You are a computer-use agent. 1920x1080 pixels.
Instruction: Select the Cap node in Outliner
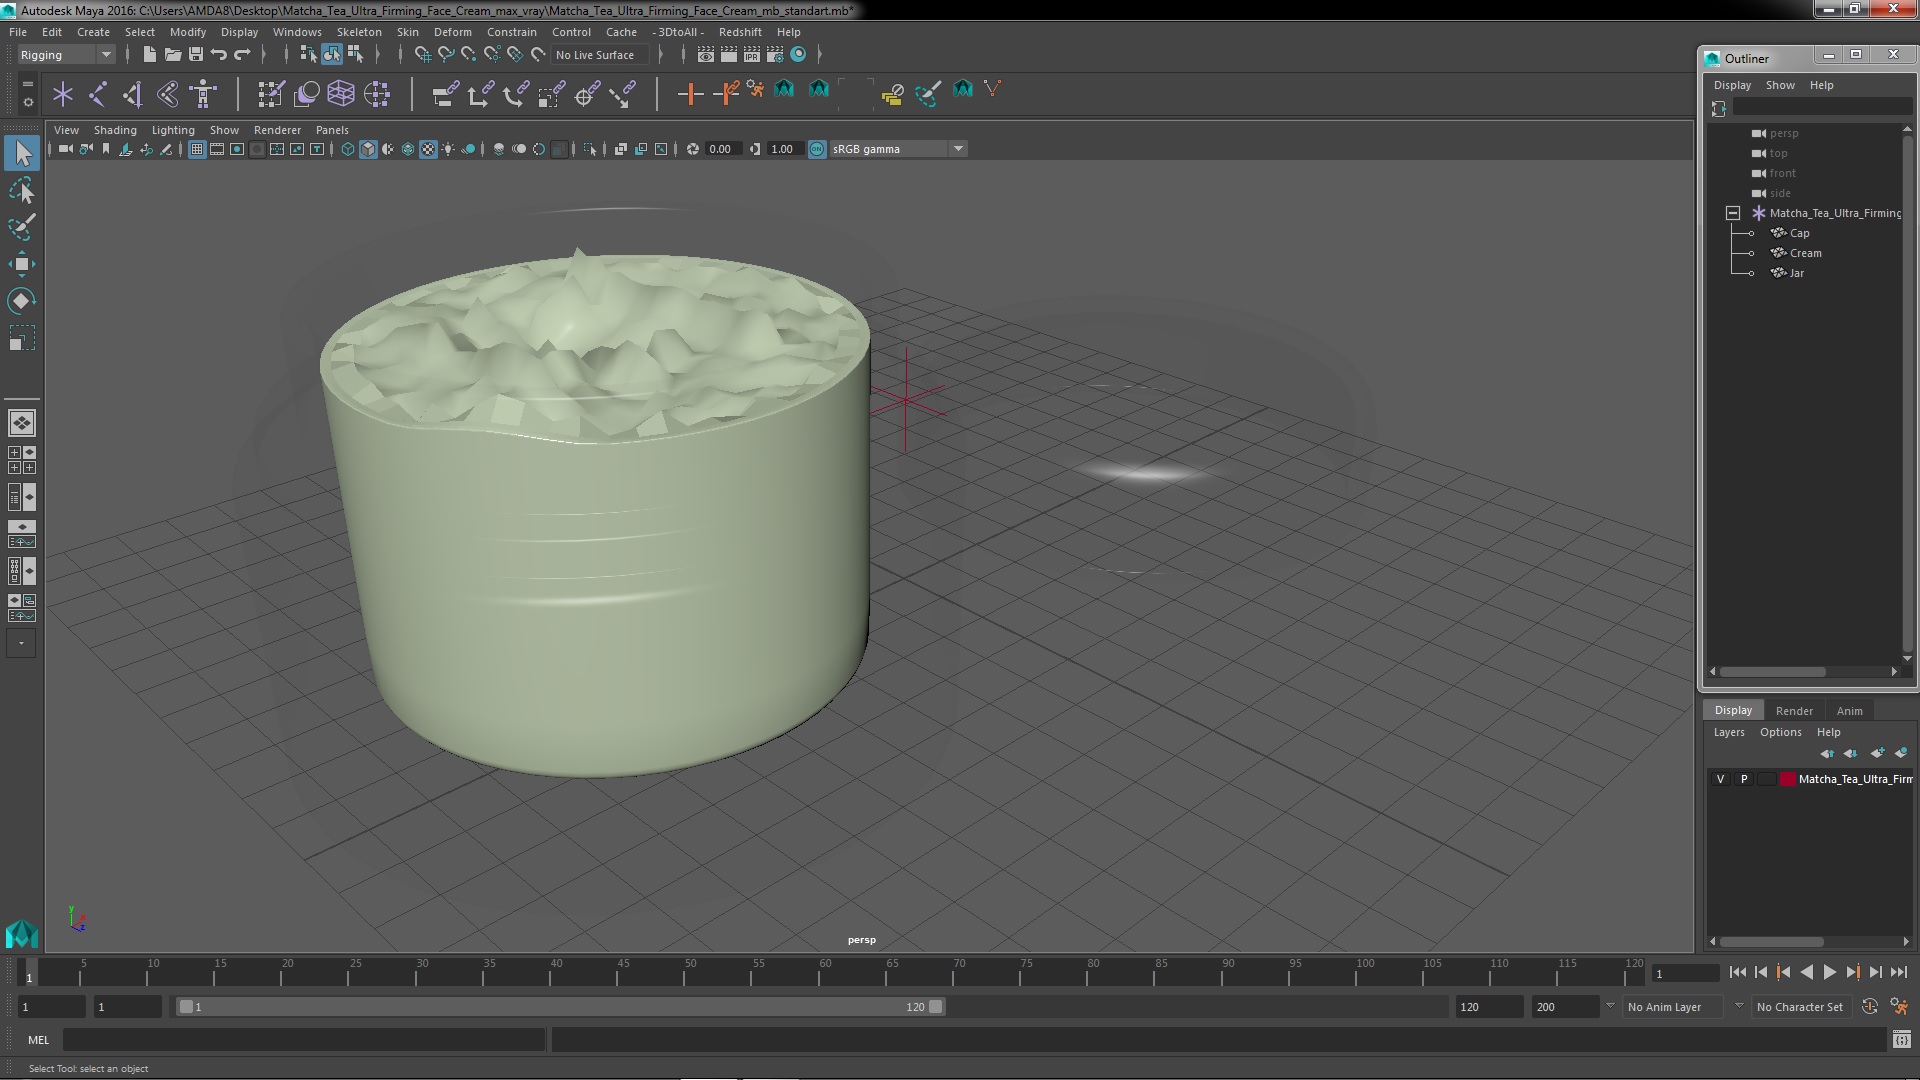pyautogui.click(x=1799, y=233)
